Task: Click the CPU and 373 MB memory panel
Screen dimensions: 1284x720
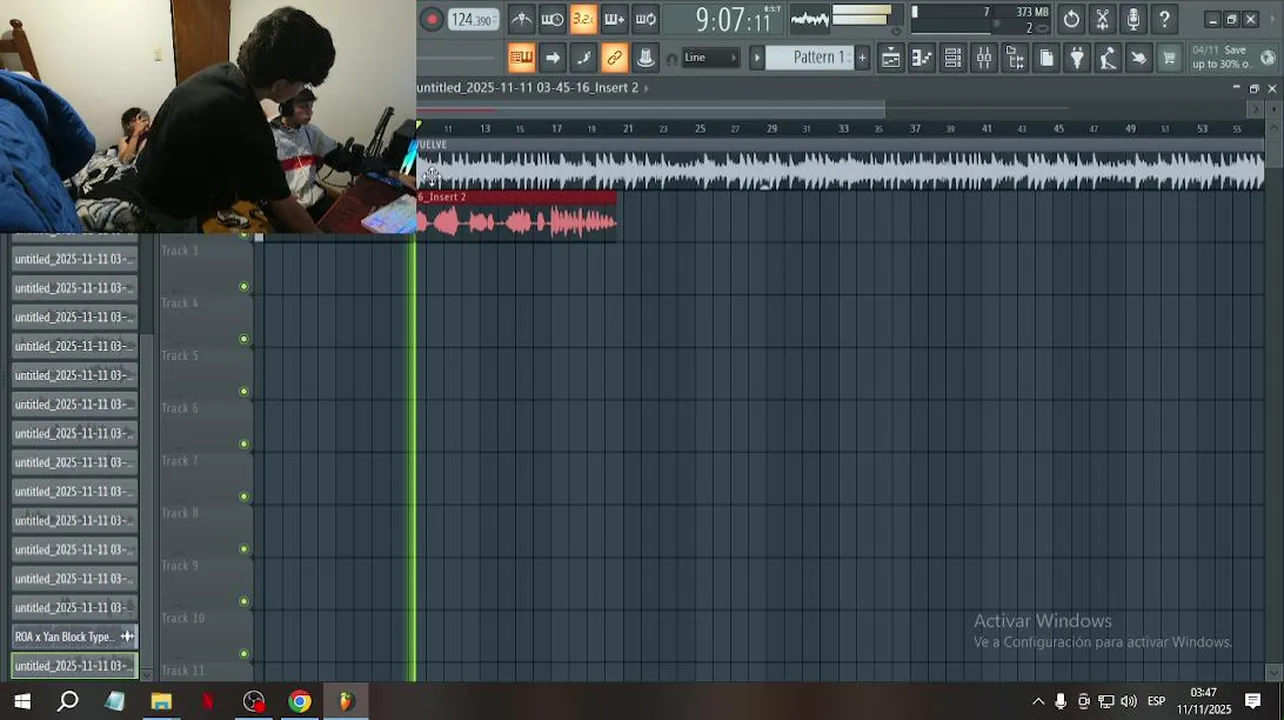Action: pyautogui.click(x=980, y=19)
